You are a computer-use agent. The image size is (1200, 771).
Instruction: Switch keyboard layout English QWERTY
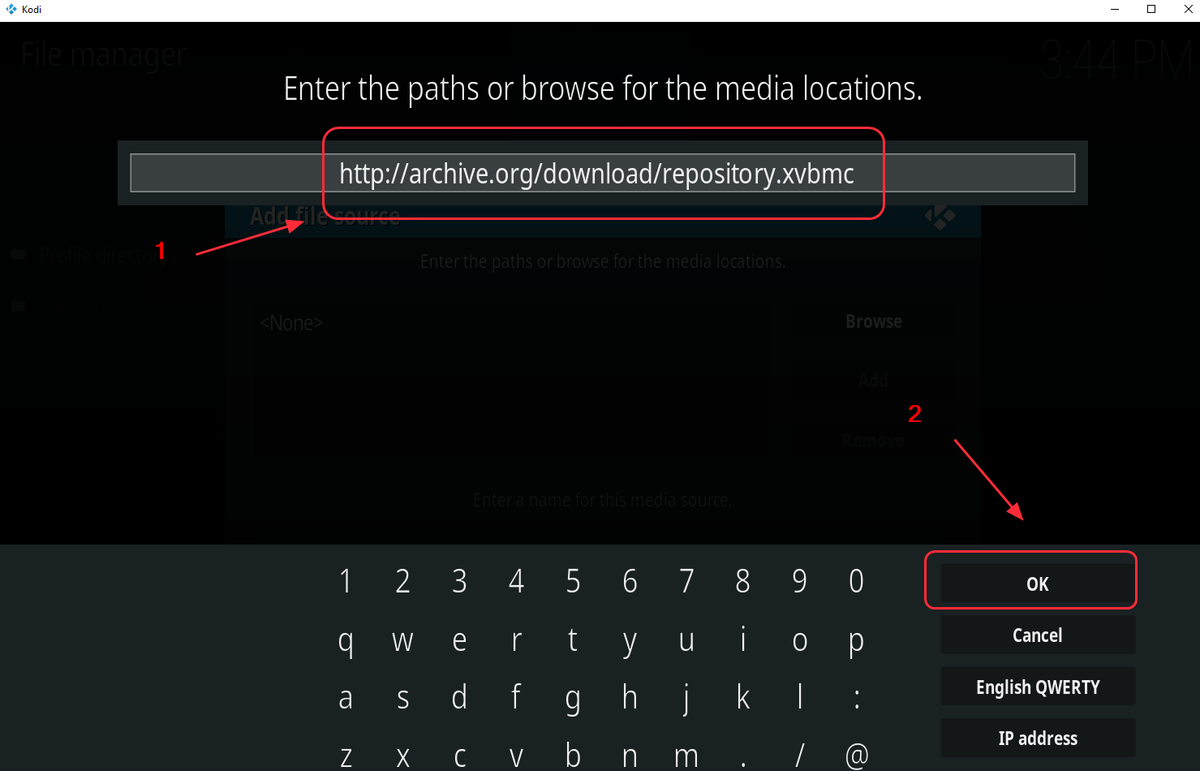point(1038,687)
